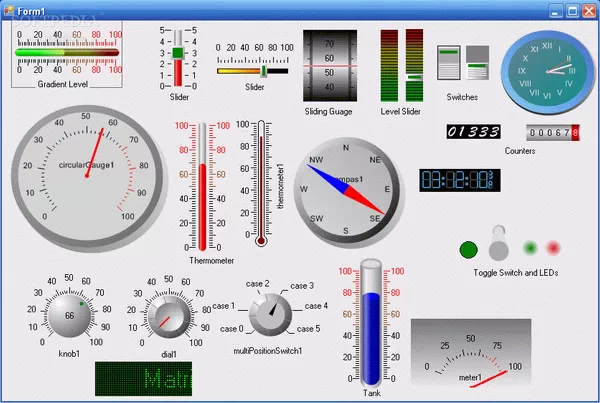Click the dial1 rotary control
Image resolution: width=600 pixels, height=403 pixels.
[x=169, y=317]
